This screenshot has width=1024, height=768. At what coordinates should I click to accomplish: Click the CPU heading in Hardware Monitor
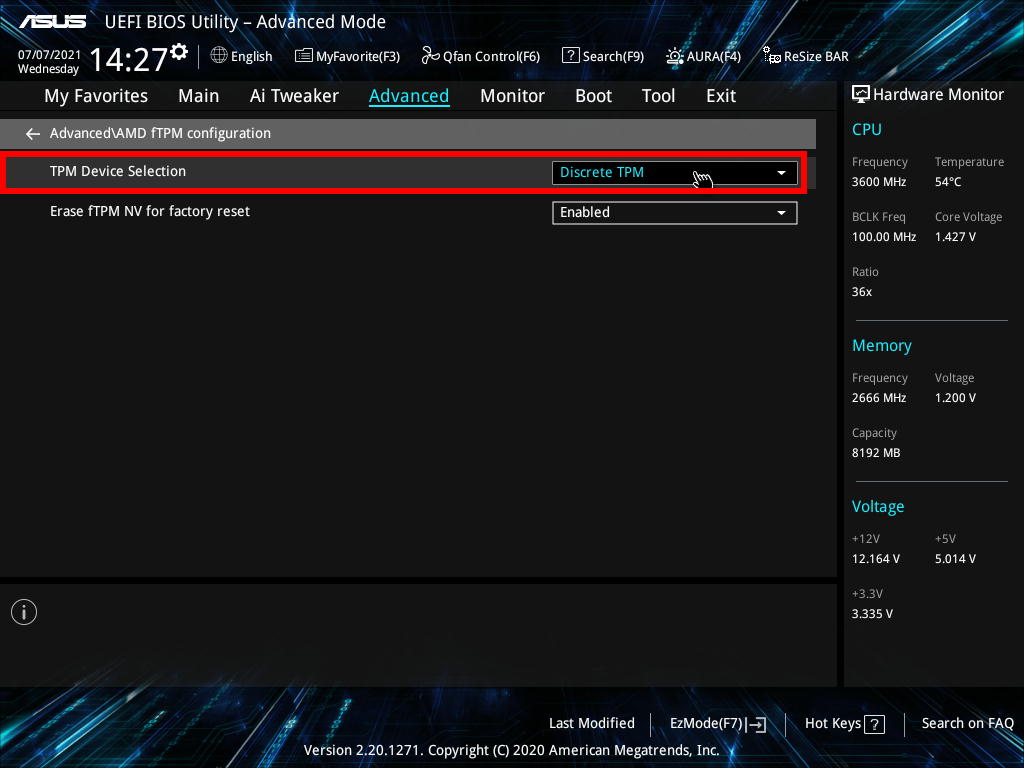[x=867, y=129]
